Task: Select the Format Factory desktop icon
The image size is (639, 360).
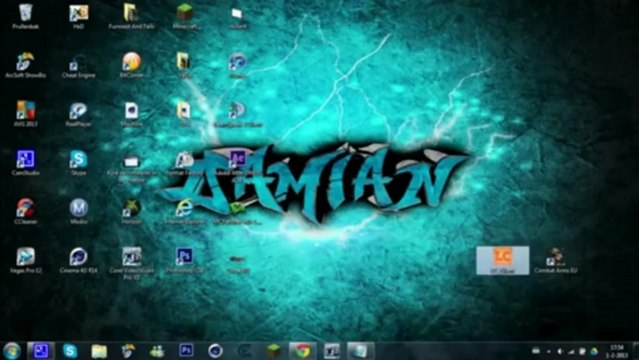Action: coord(185,162)
